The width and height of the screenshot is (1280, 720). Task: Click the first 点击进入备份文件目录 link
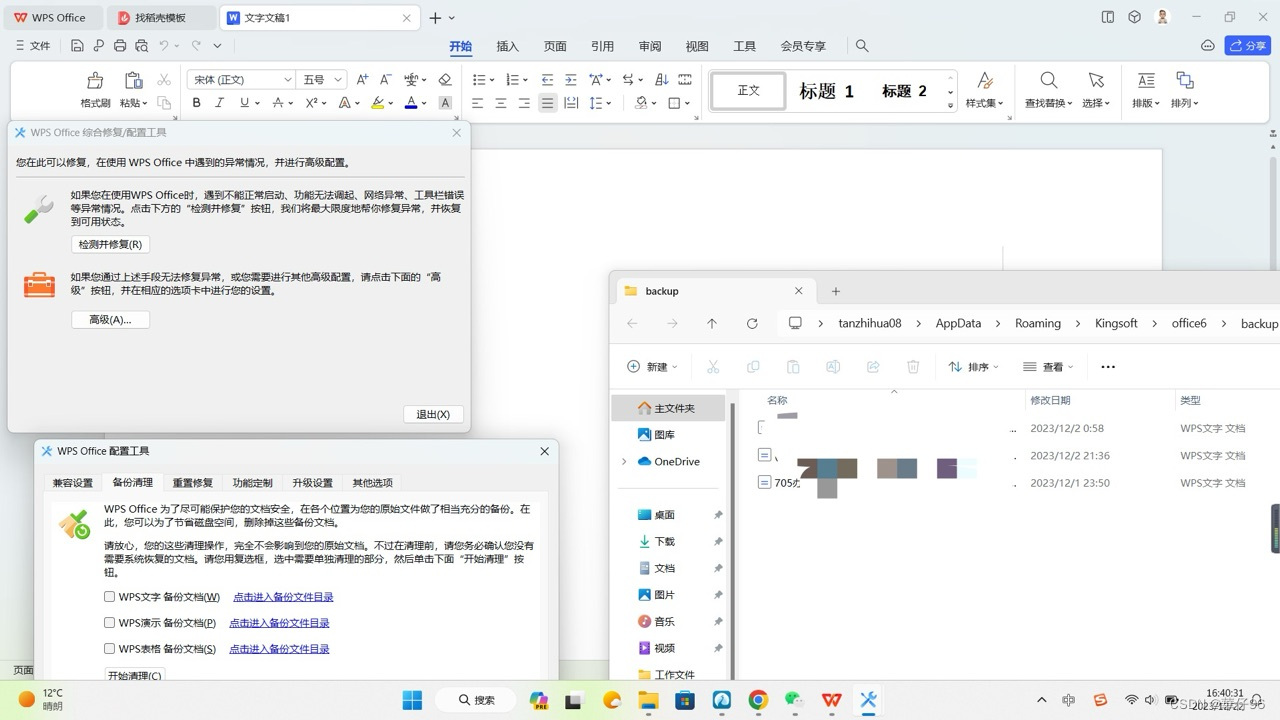pos(283,597)
